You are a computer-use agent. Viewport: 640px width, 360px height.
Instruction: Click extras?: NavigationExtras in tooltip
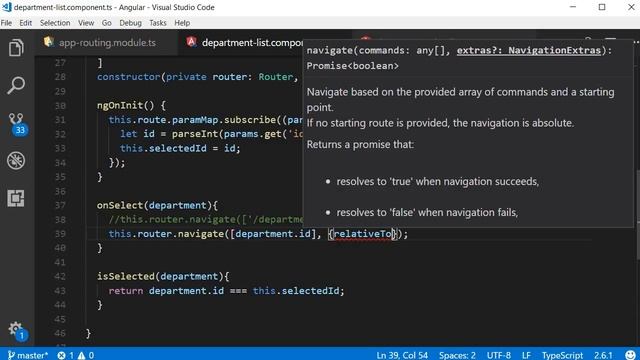coord(529,50)
